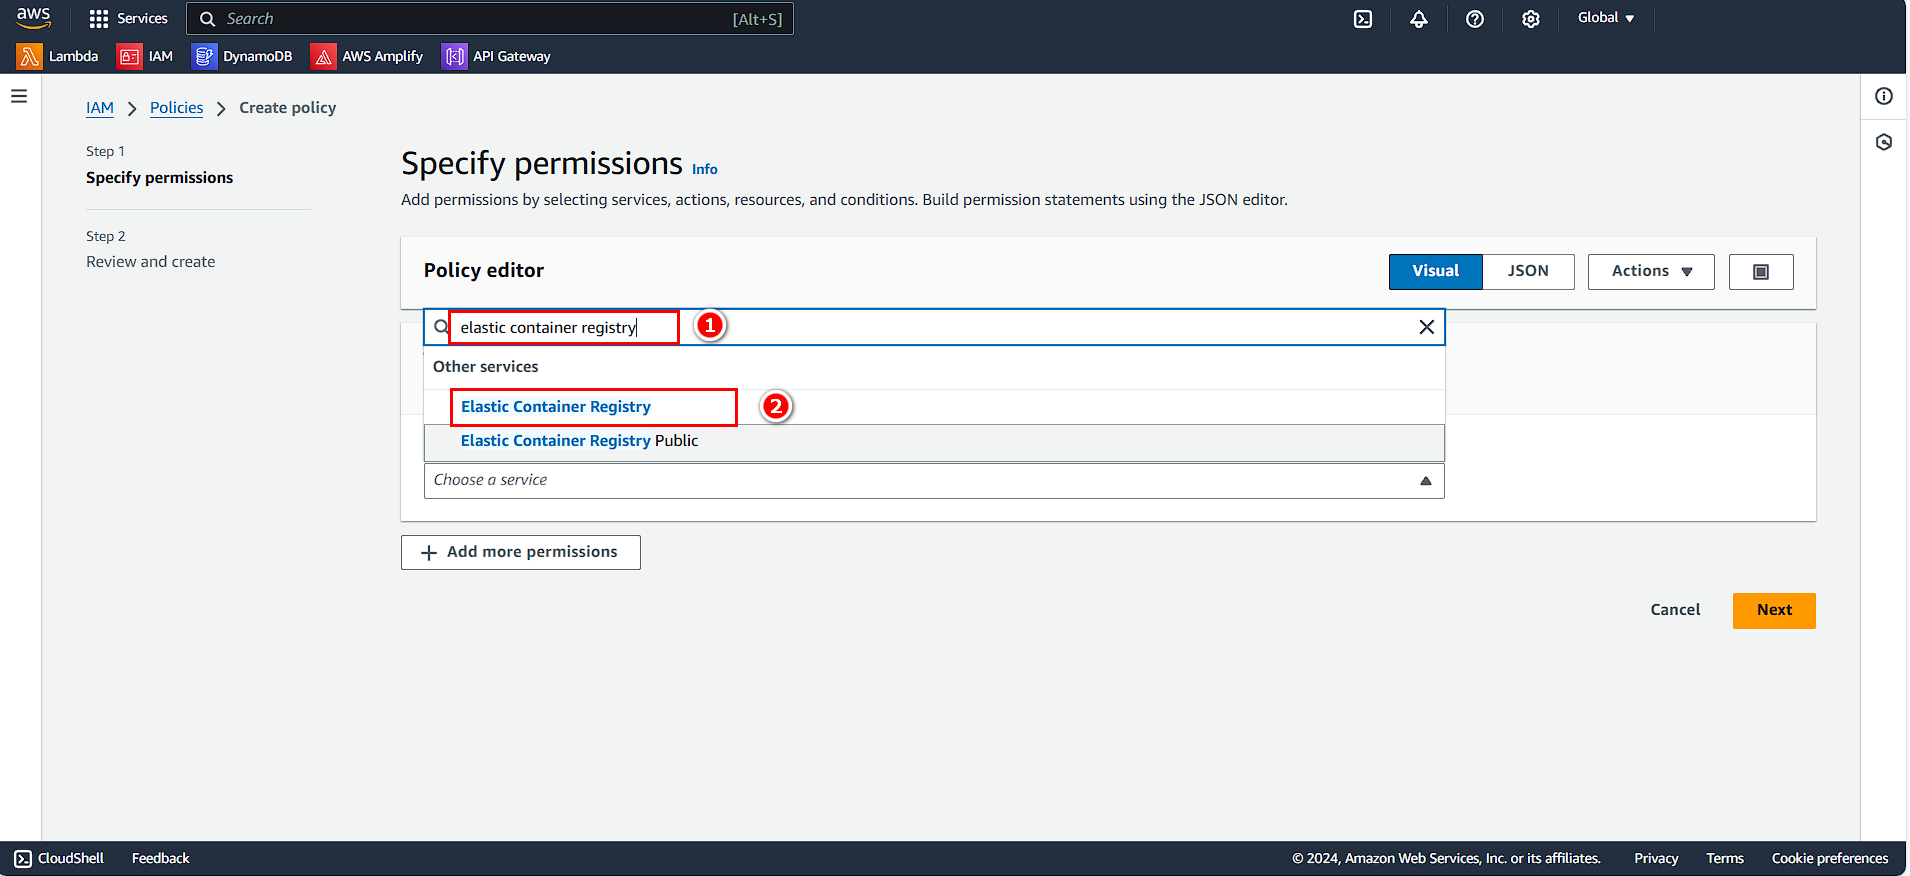Click the orange Next button
Viewport: 1910px width, 876px height.
tap(1774, 611)
